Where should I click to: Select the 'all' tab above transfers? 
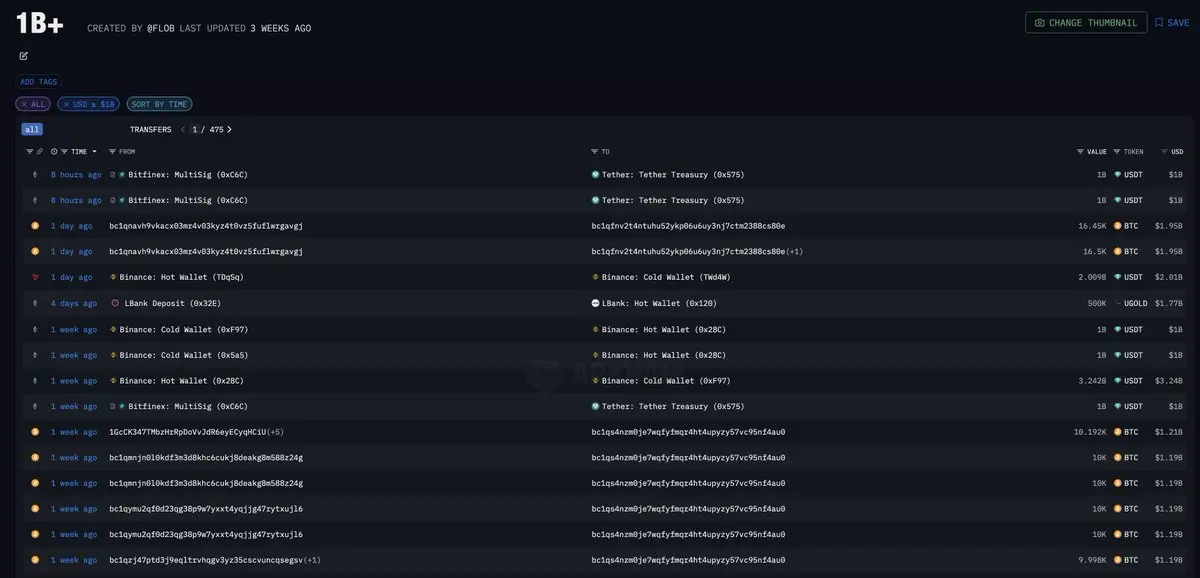point(32,129)
